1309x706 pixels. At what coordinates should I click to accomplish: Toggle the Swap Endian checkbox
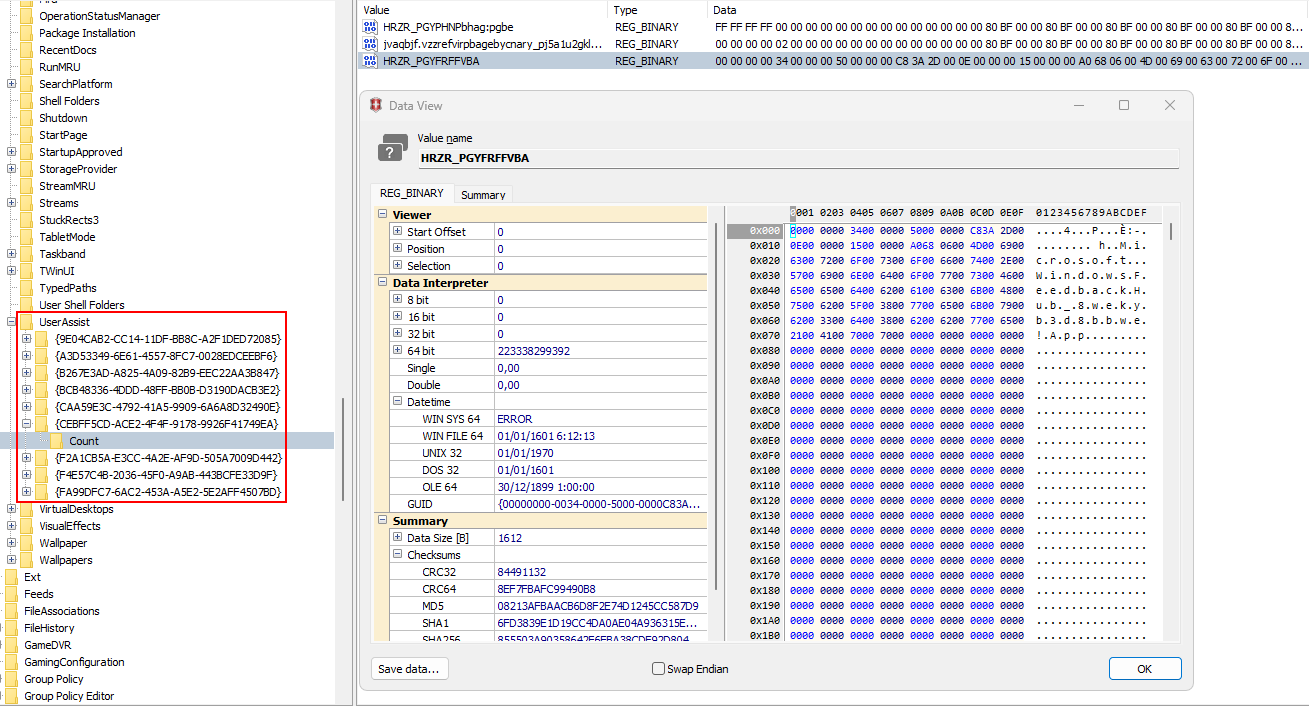pos(658,669)
